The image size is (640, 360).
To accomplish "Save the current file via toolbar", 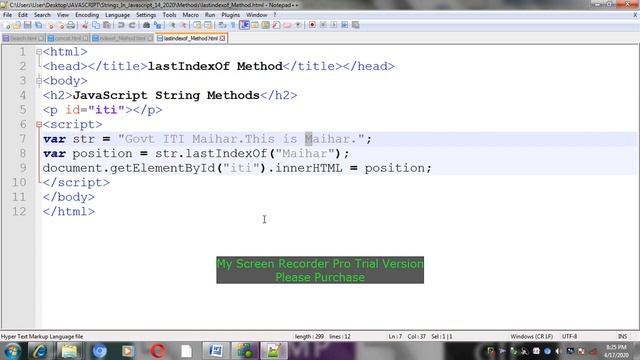I will tap(27, 25).
